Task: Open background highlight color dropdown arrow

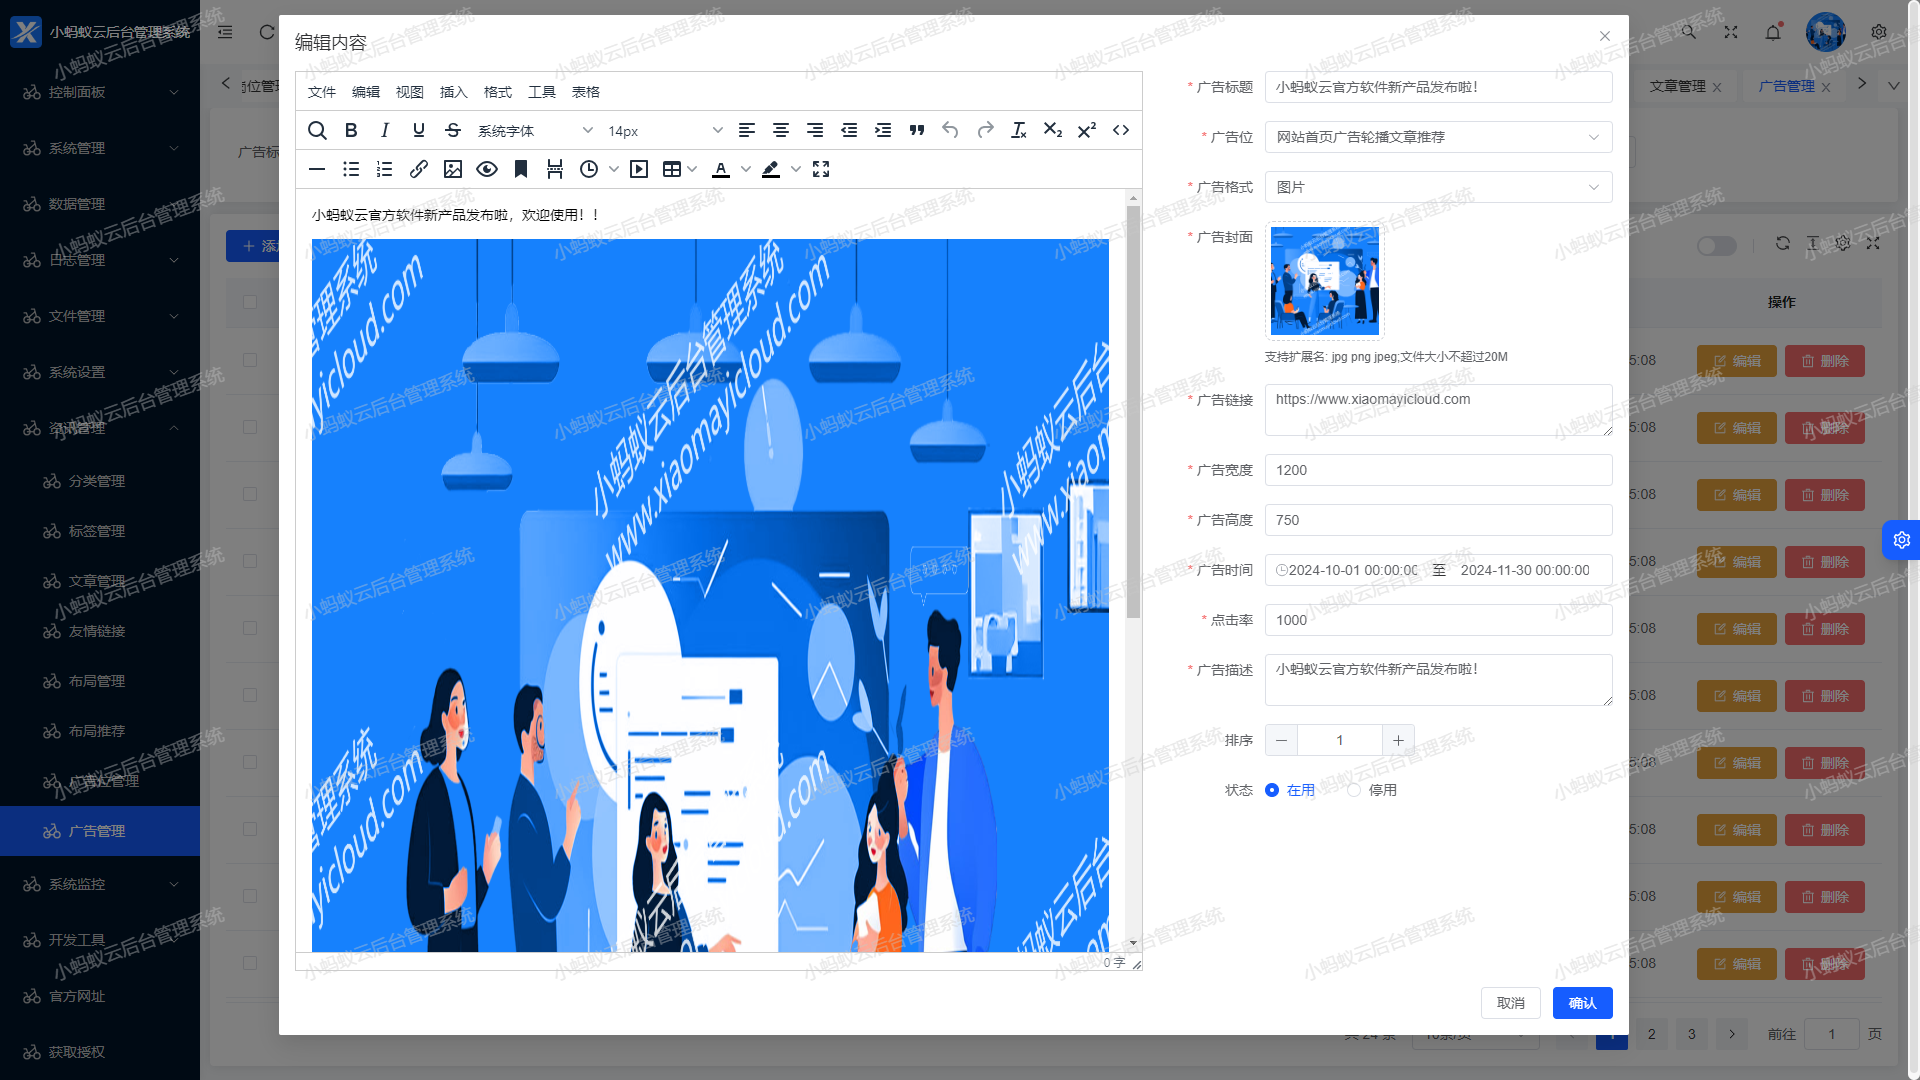Action: (x=796, y=169)
